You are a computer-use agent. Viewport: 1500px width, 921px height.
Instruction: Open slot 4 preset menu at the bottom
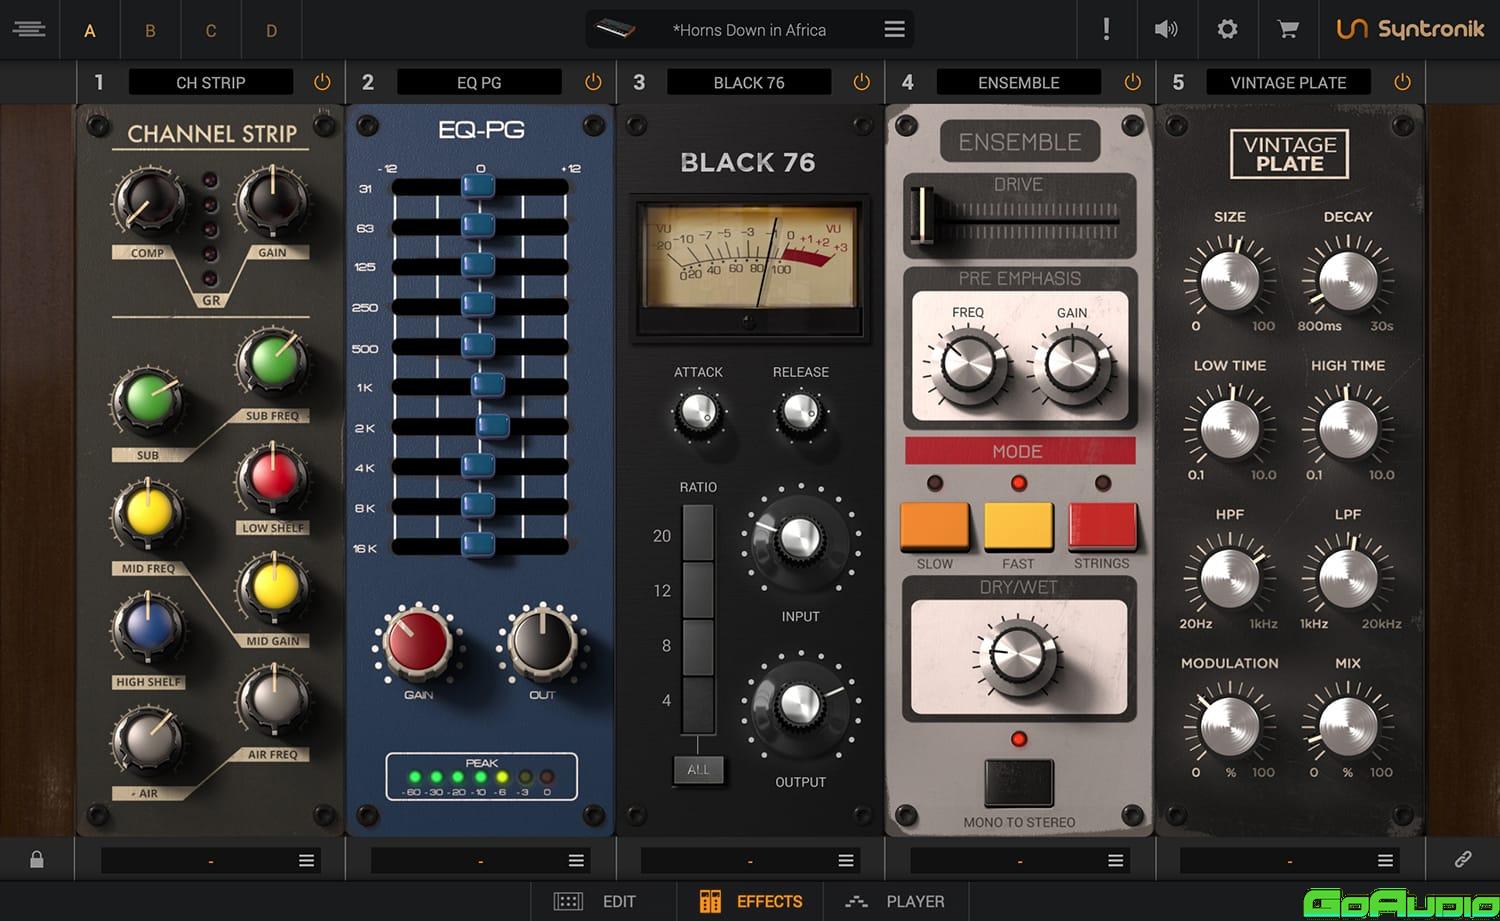(1116, 860)
